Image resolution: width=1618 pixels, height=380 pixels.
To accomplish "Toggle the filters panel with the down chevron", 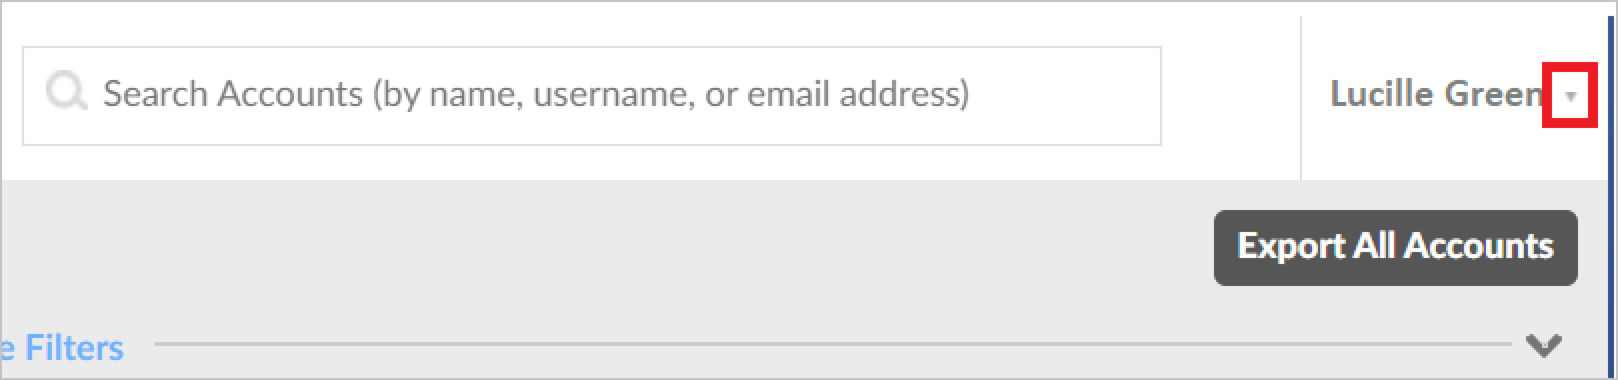I will click(x=1544, y=346).
